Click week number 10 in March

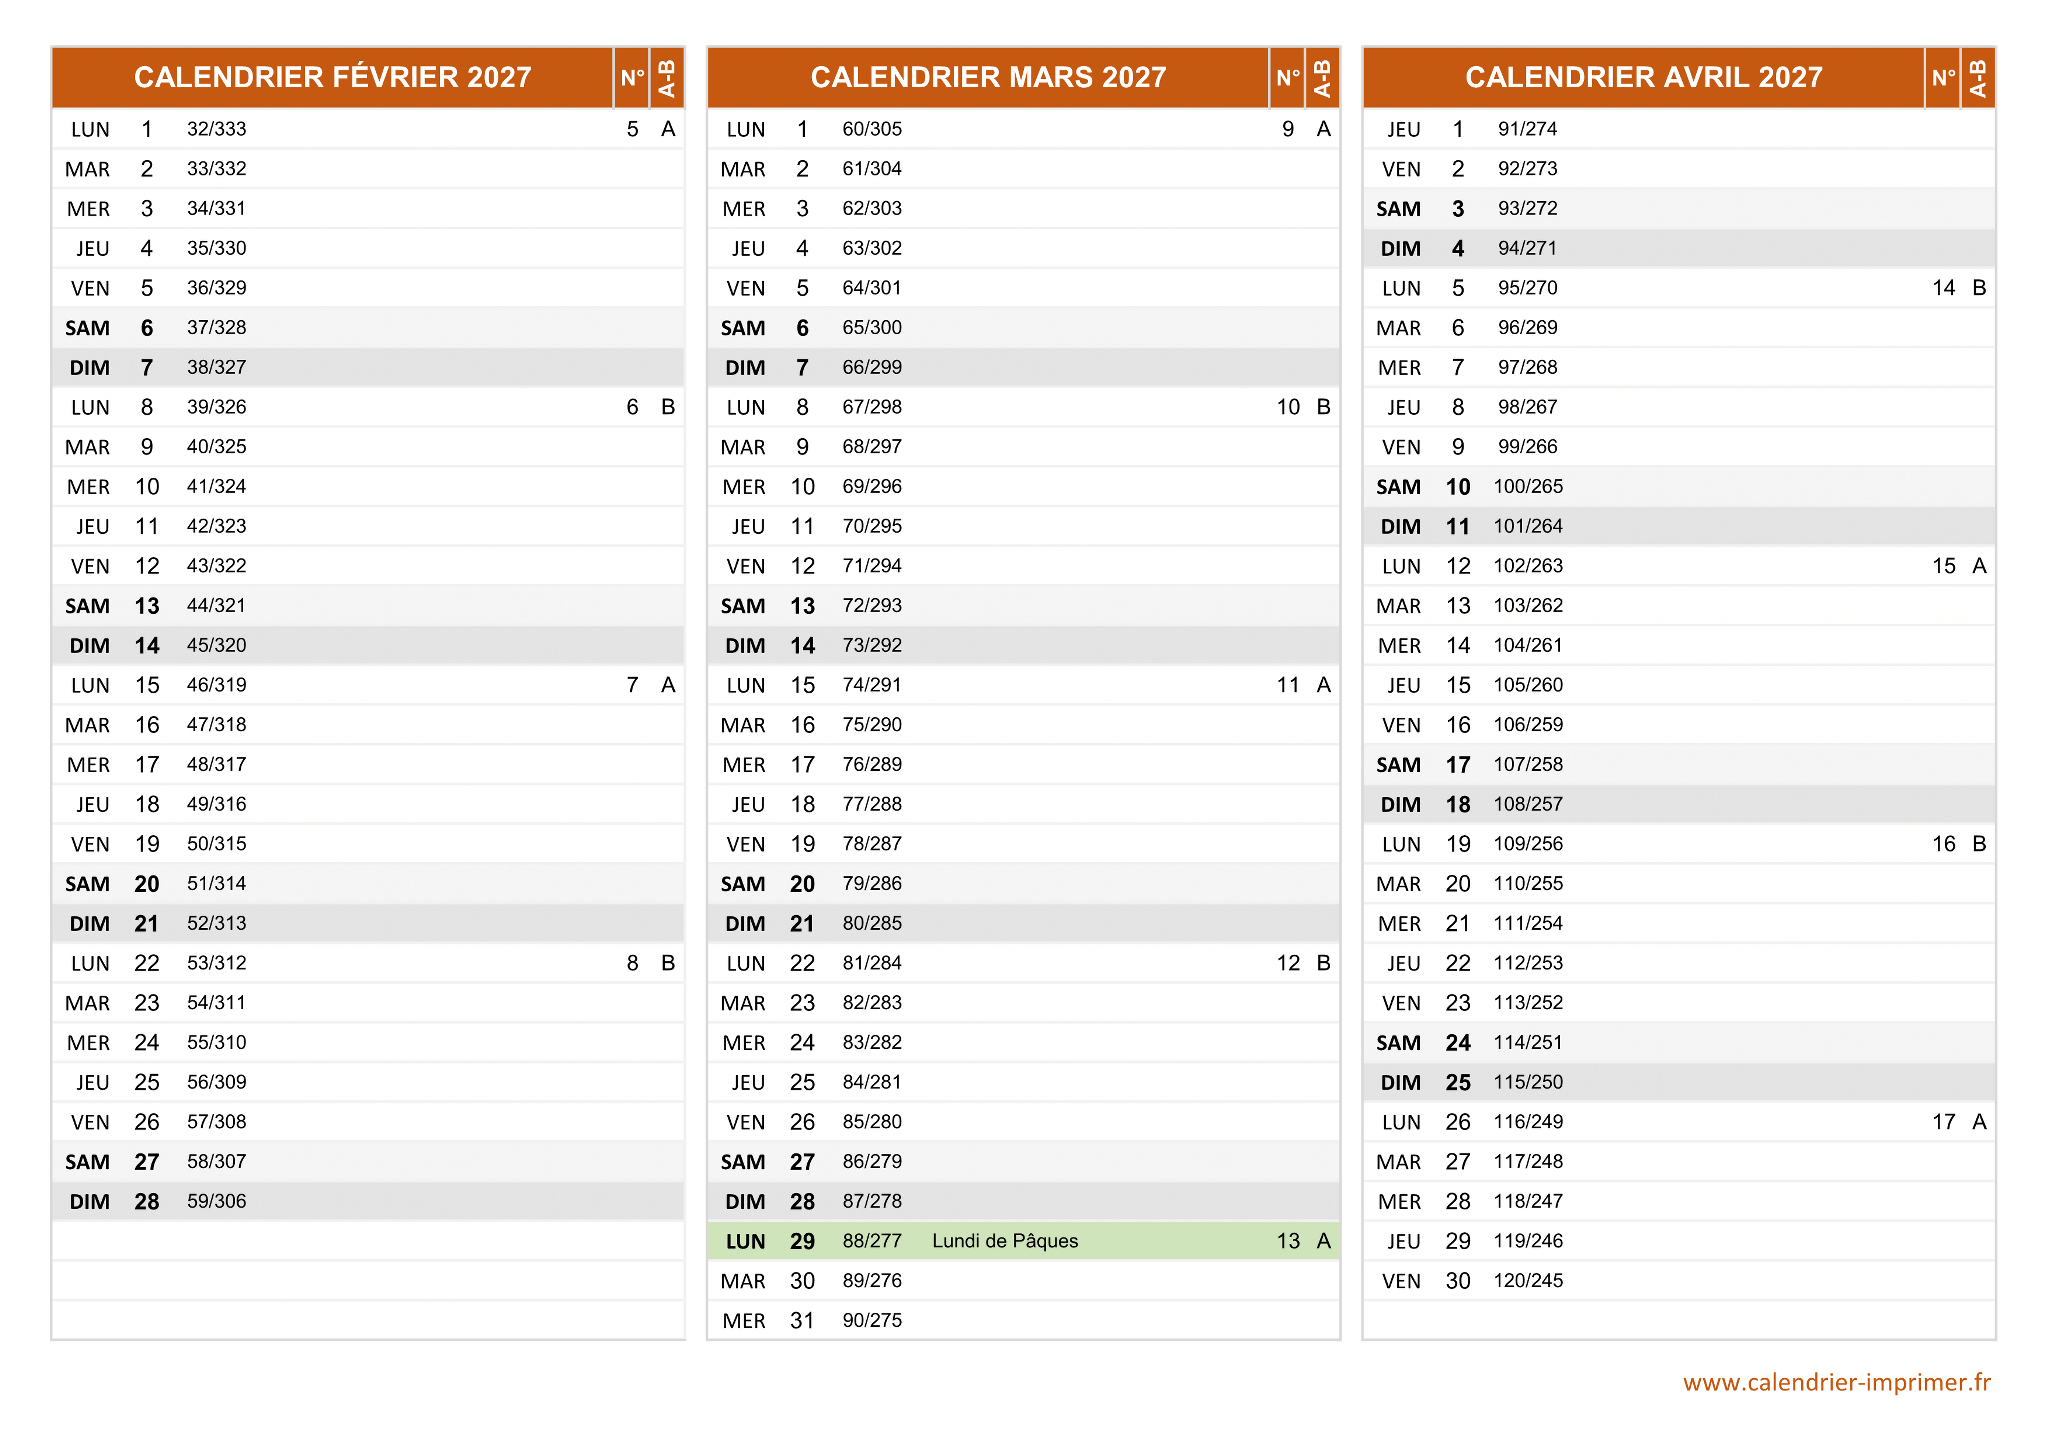pyautogui.click(x=1287, y=407)
